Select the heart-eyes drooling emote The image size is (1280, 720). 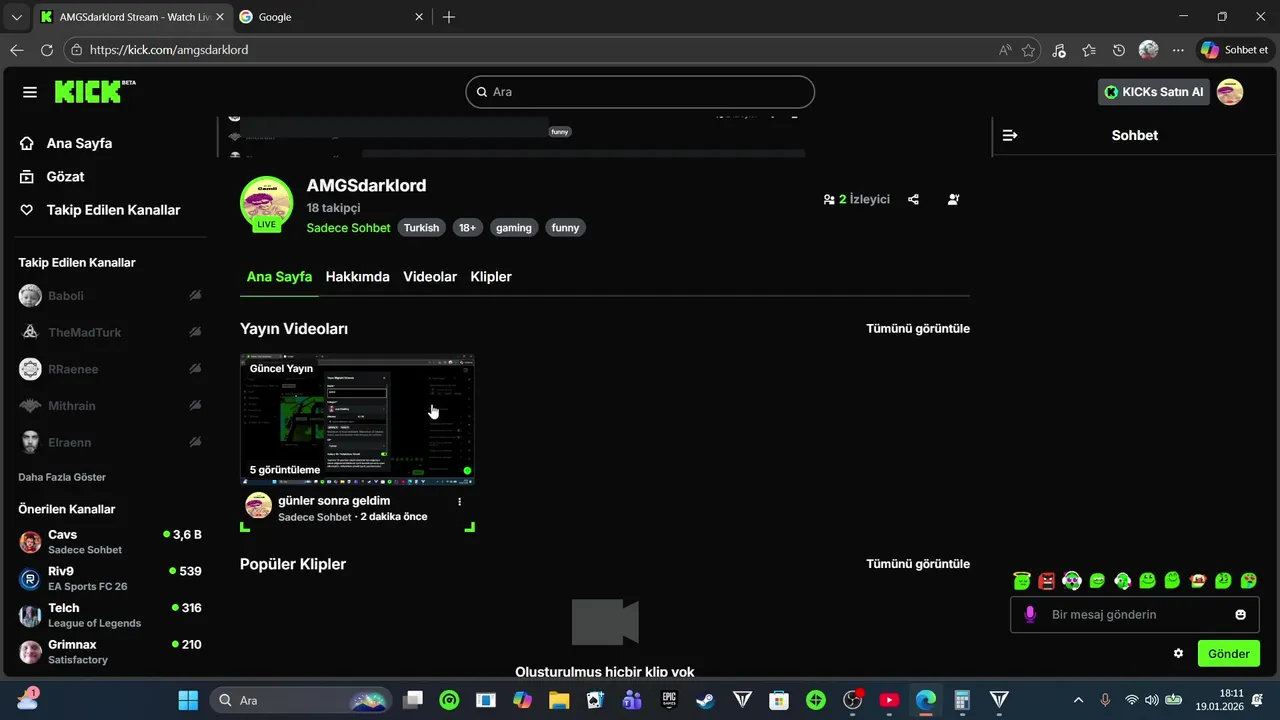1249,580
